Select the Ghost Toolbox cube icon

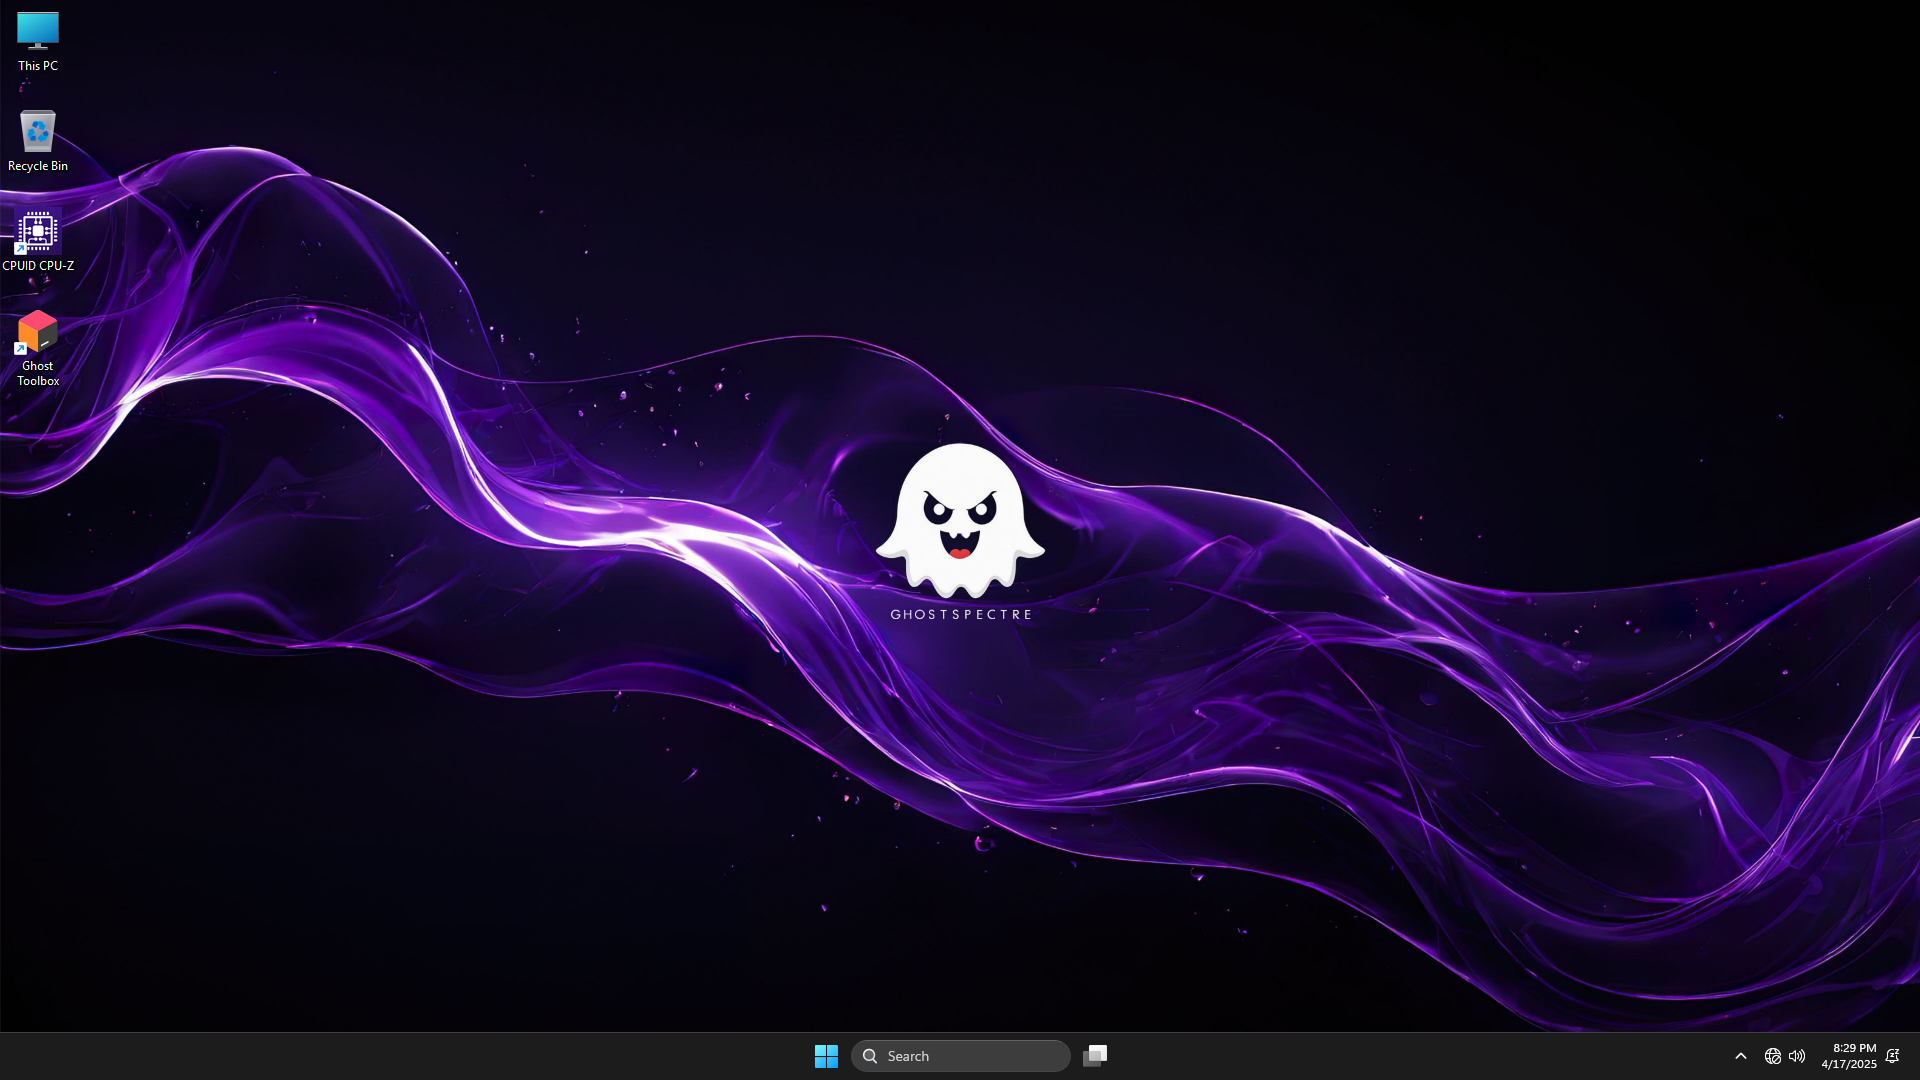[38, 332]
